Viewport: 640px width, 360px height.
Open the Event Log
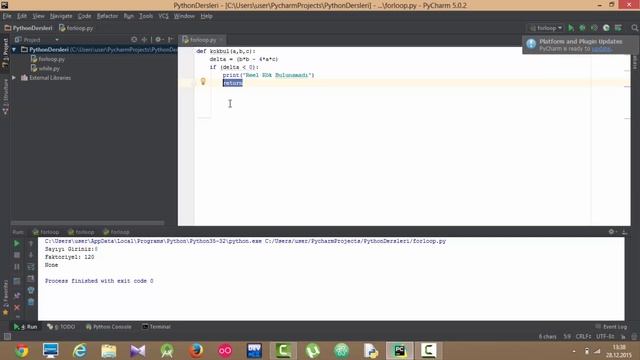pyautogui.click(x=611, y=327)
